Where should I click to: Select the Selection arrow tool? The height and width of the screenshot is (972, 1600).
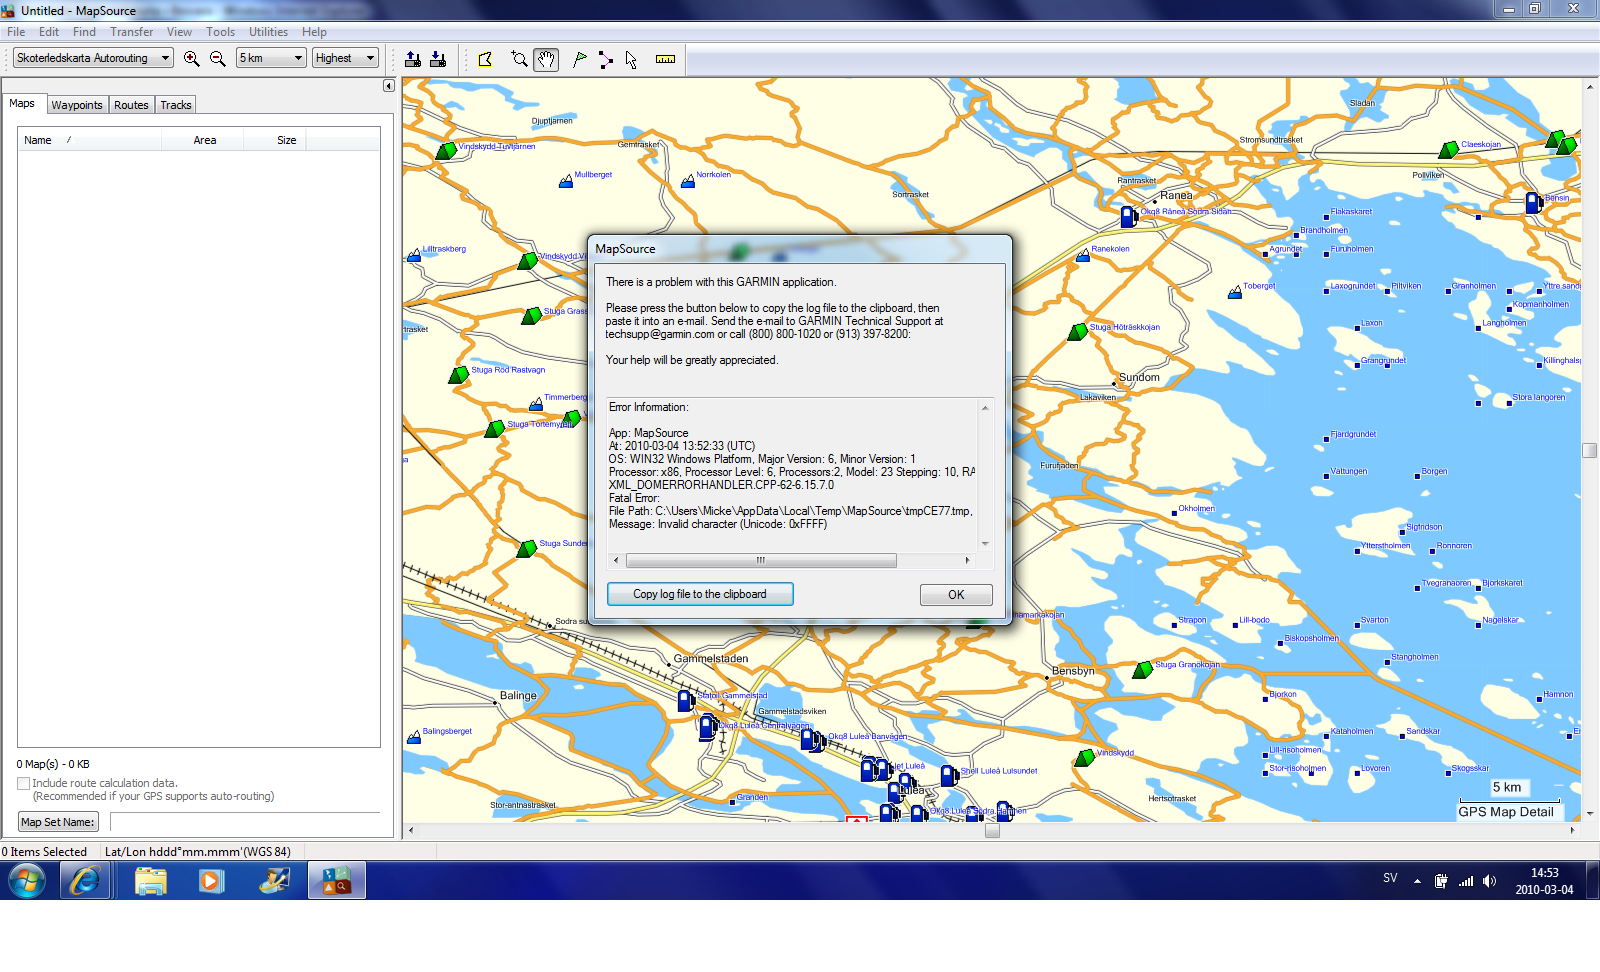click(631, 59)
